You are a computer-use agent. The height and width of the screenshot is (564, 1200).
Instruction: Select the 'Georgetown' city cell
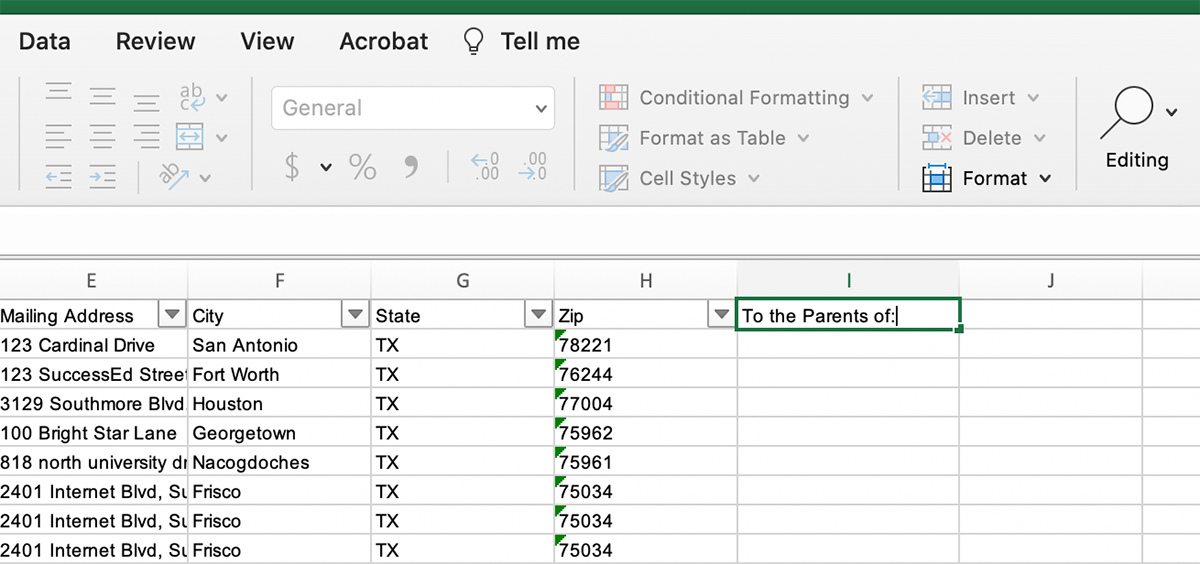point(279,433)
